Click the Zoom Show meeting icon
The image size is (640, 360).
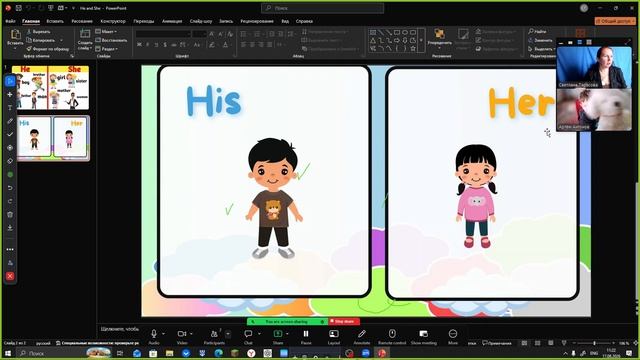[x=424, y=334]
